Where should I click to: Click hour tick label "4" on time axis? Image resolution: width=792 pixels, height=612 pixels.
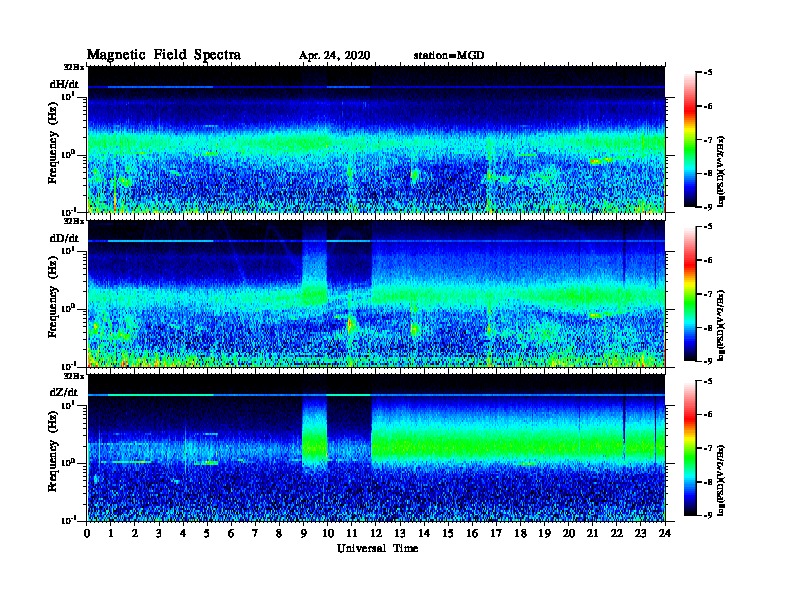click(183, 534)
